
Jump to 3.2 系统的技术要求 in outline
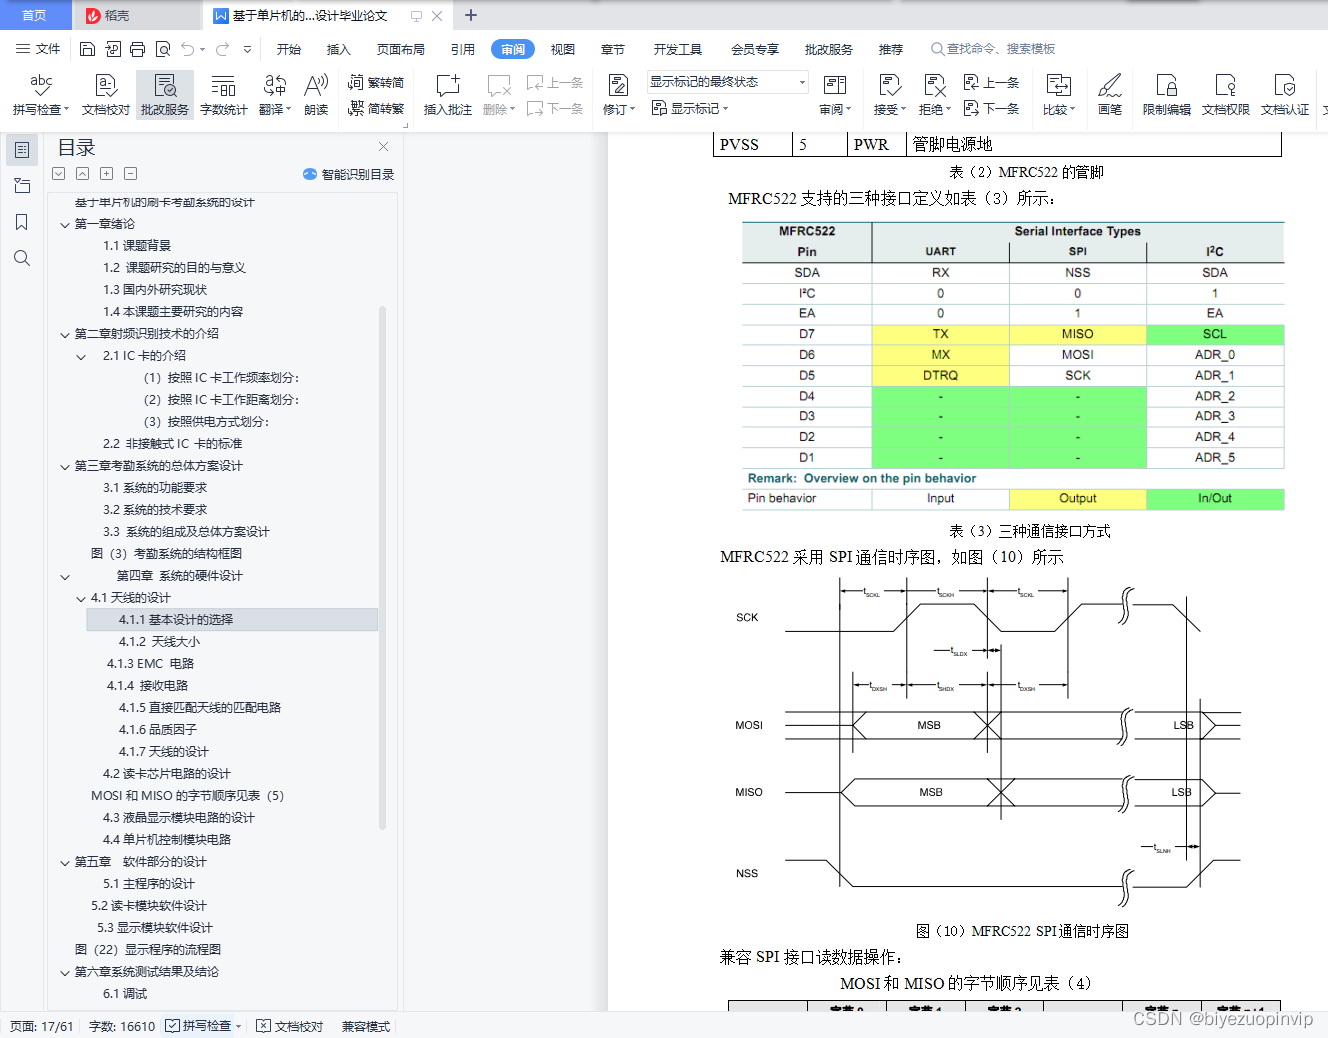pyautogui.click(x=155, y=510)
